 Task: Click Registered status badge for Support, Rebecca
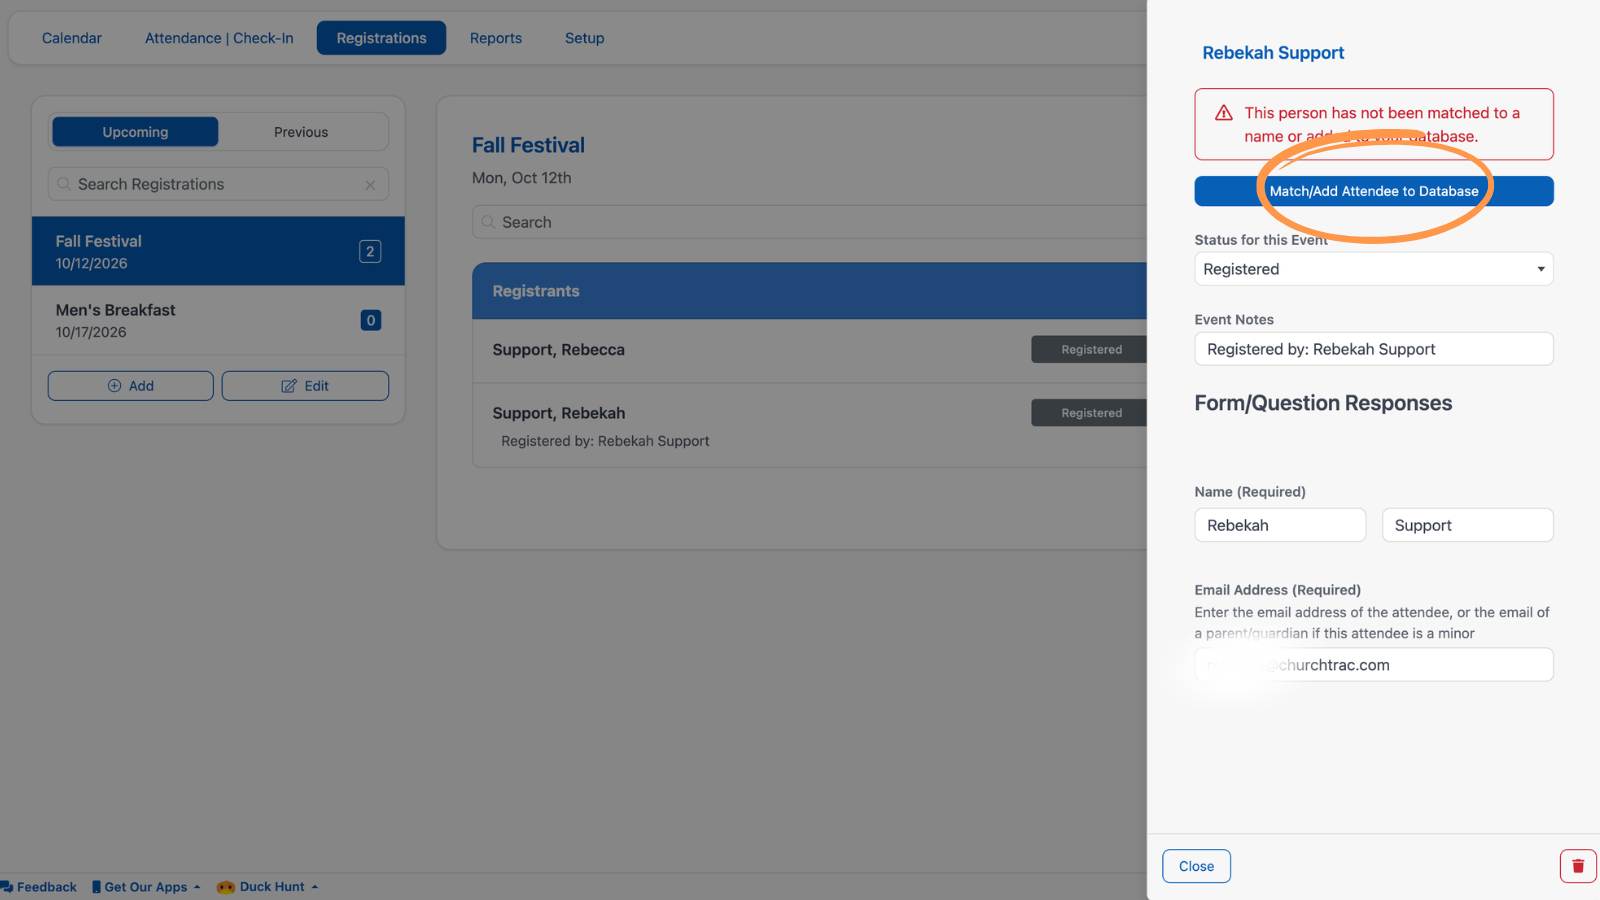pyautogui.click(x=1090, y=350)
